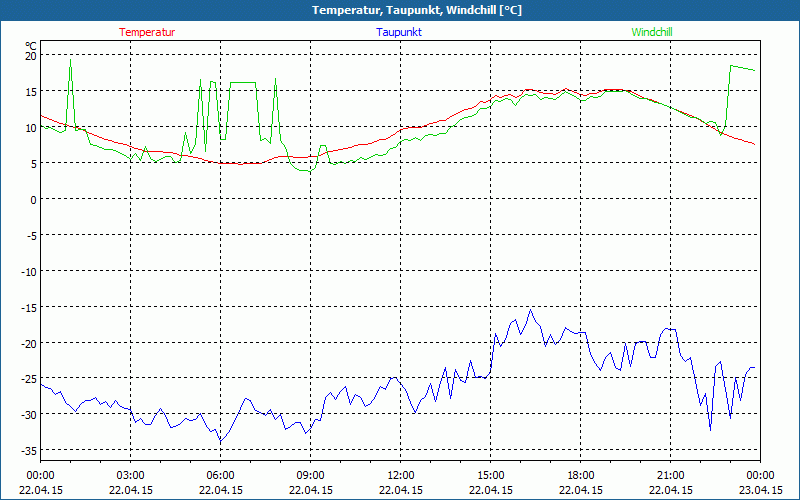
Task: Click the °C unit label on axis
Action: click(31, 46)
